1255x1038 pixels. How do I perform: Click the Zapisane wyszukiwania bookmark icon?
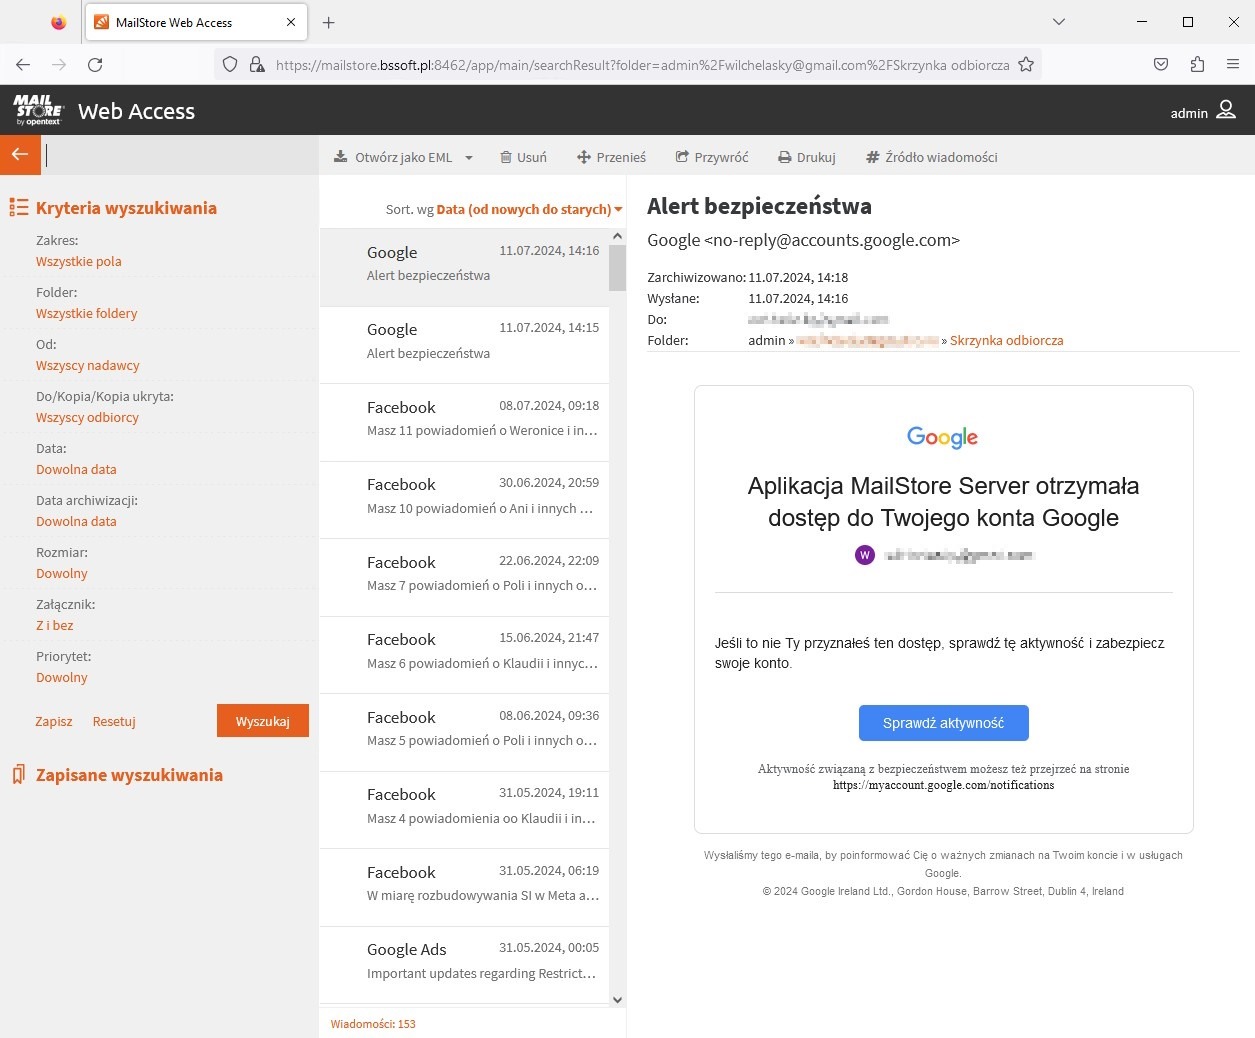coord(18,775)
